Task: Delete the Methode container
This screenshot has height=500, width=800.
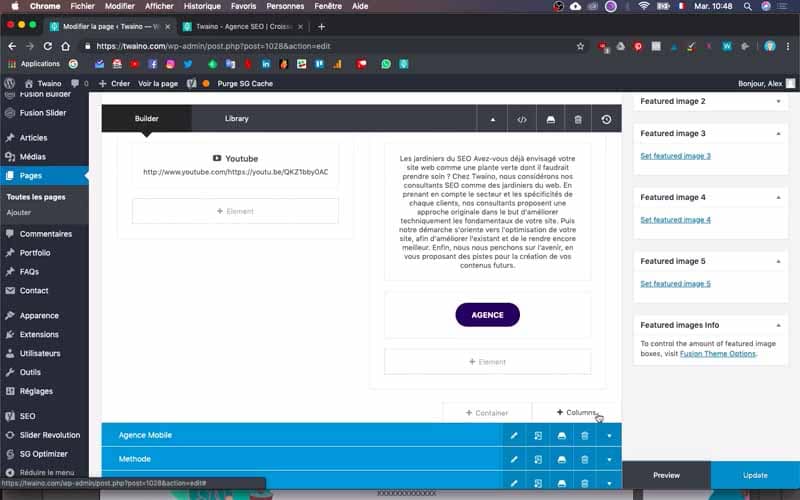Action: coord(585,459)
